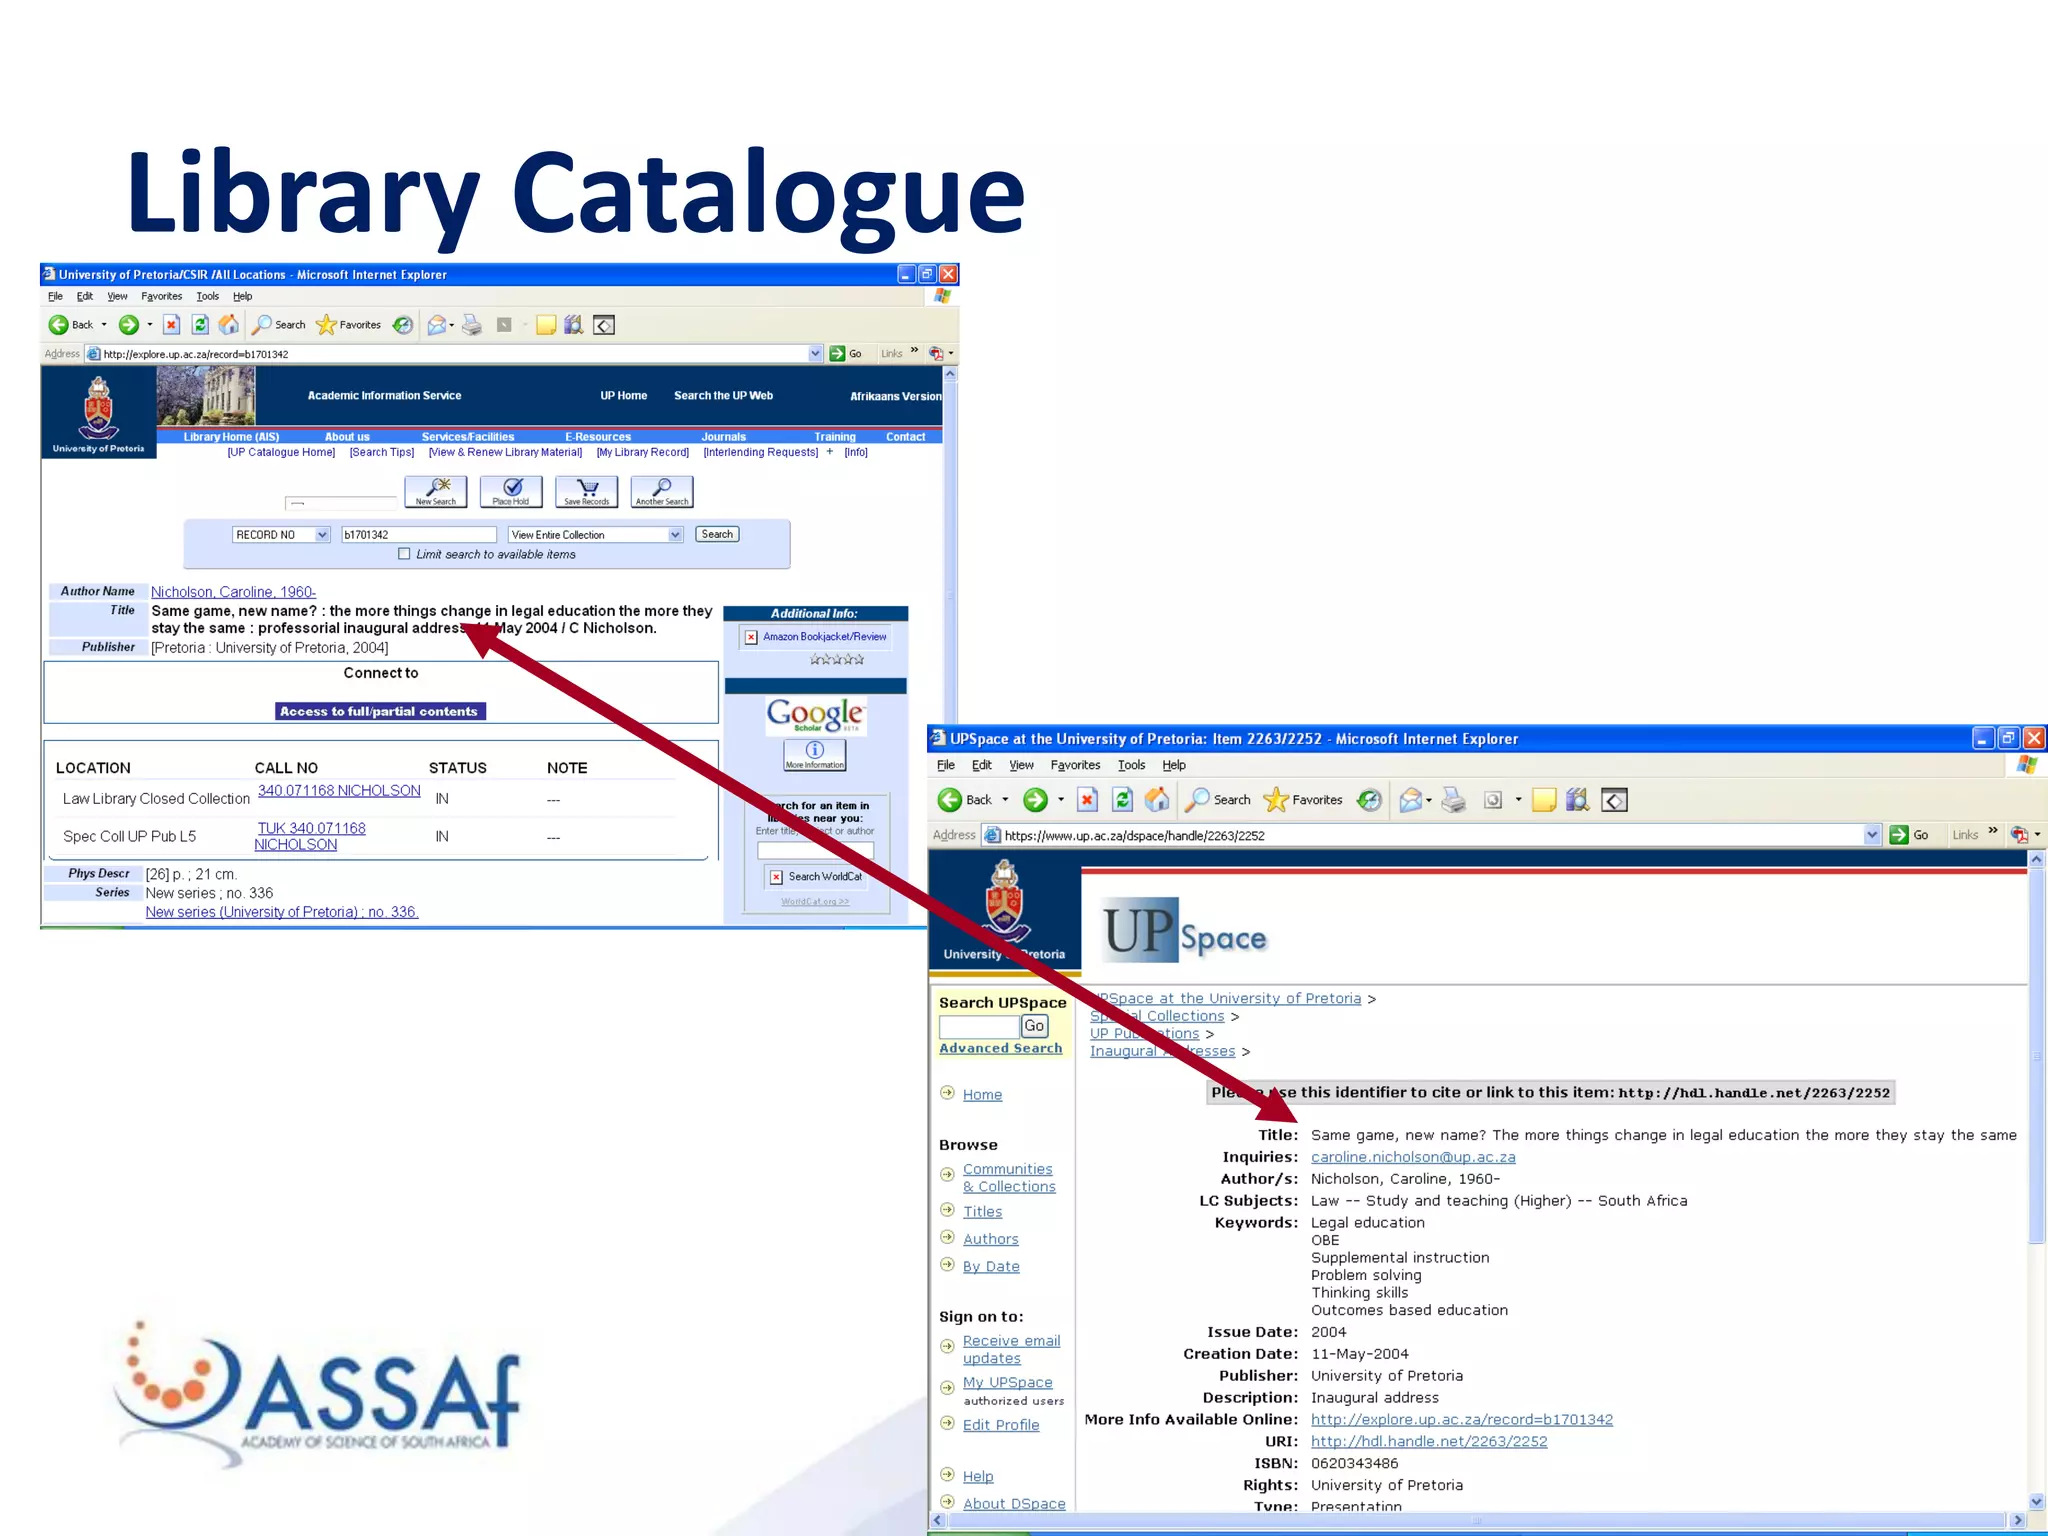
Task: Expand Links chevron in UPSpace window
Action: point(1993,832)
